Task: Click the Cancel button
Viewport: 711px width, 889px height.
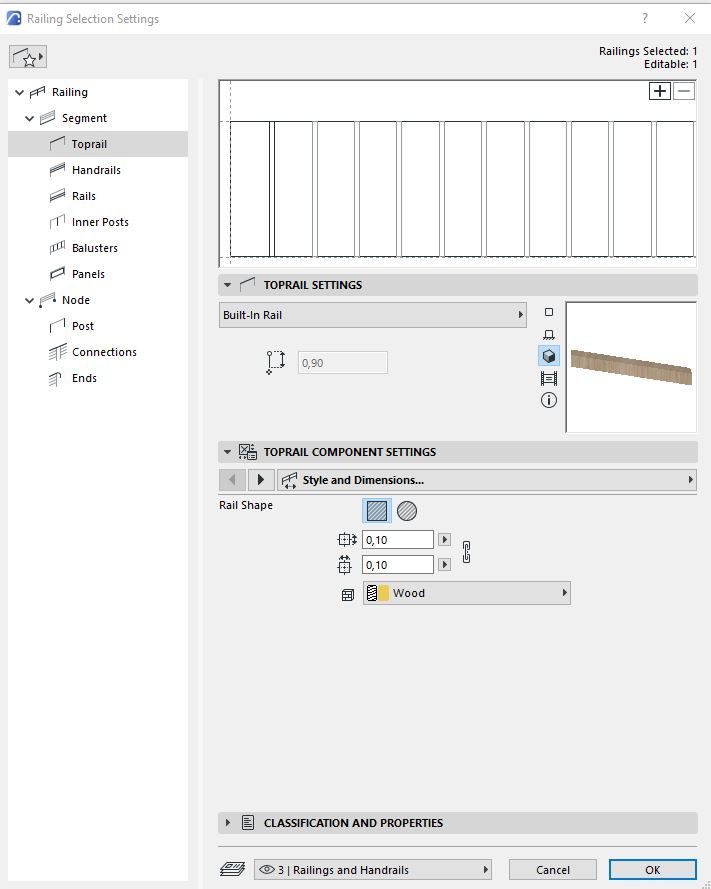Action: [x=552, y=870]
